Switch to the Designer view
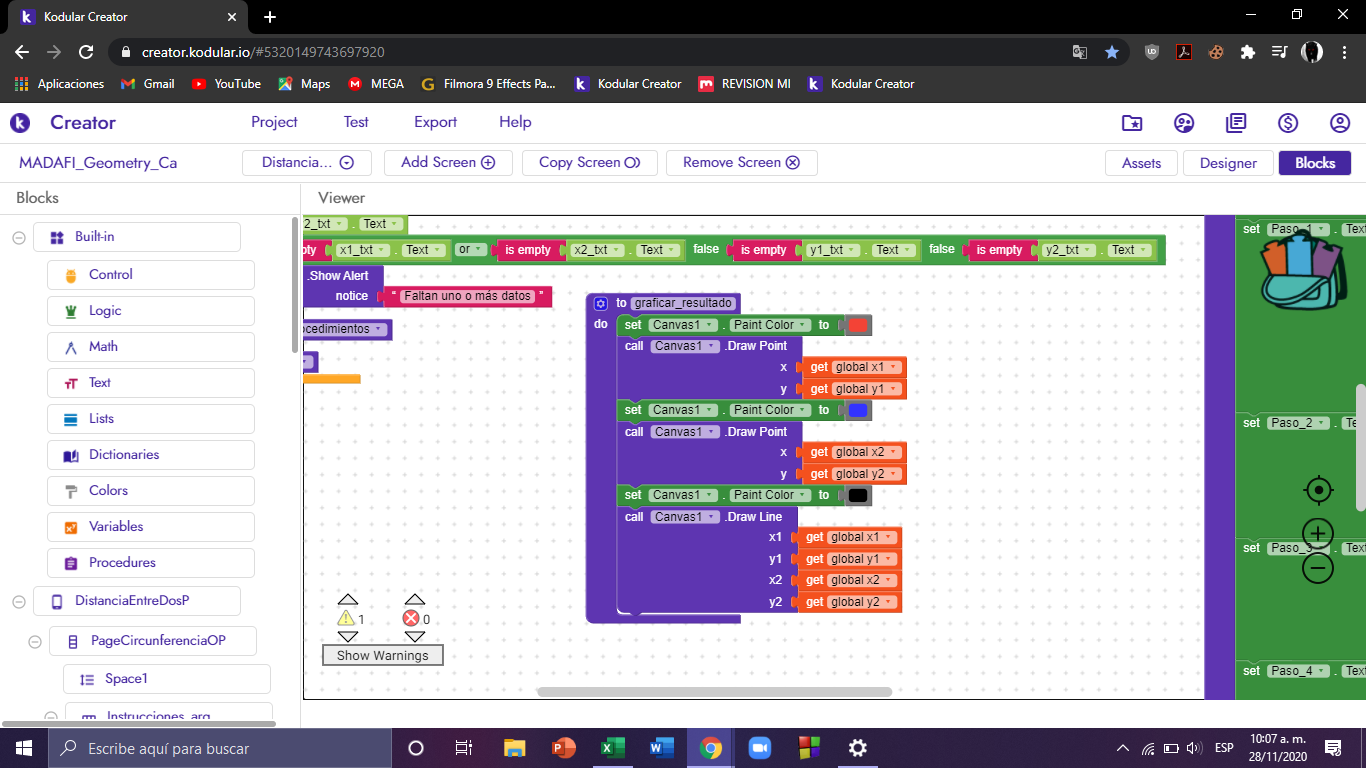1366x768 pixels. (x=1228, y=163)
